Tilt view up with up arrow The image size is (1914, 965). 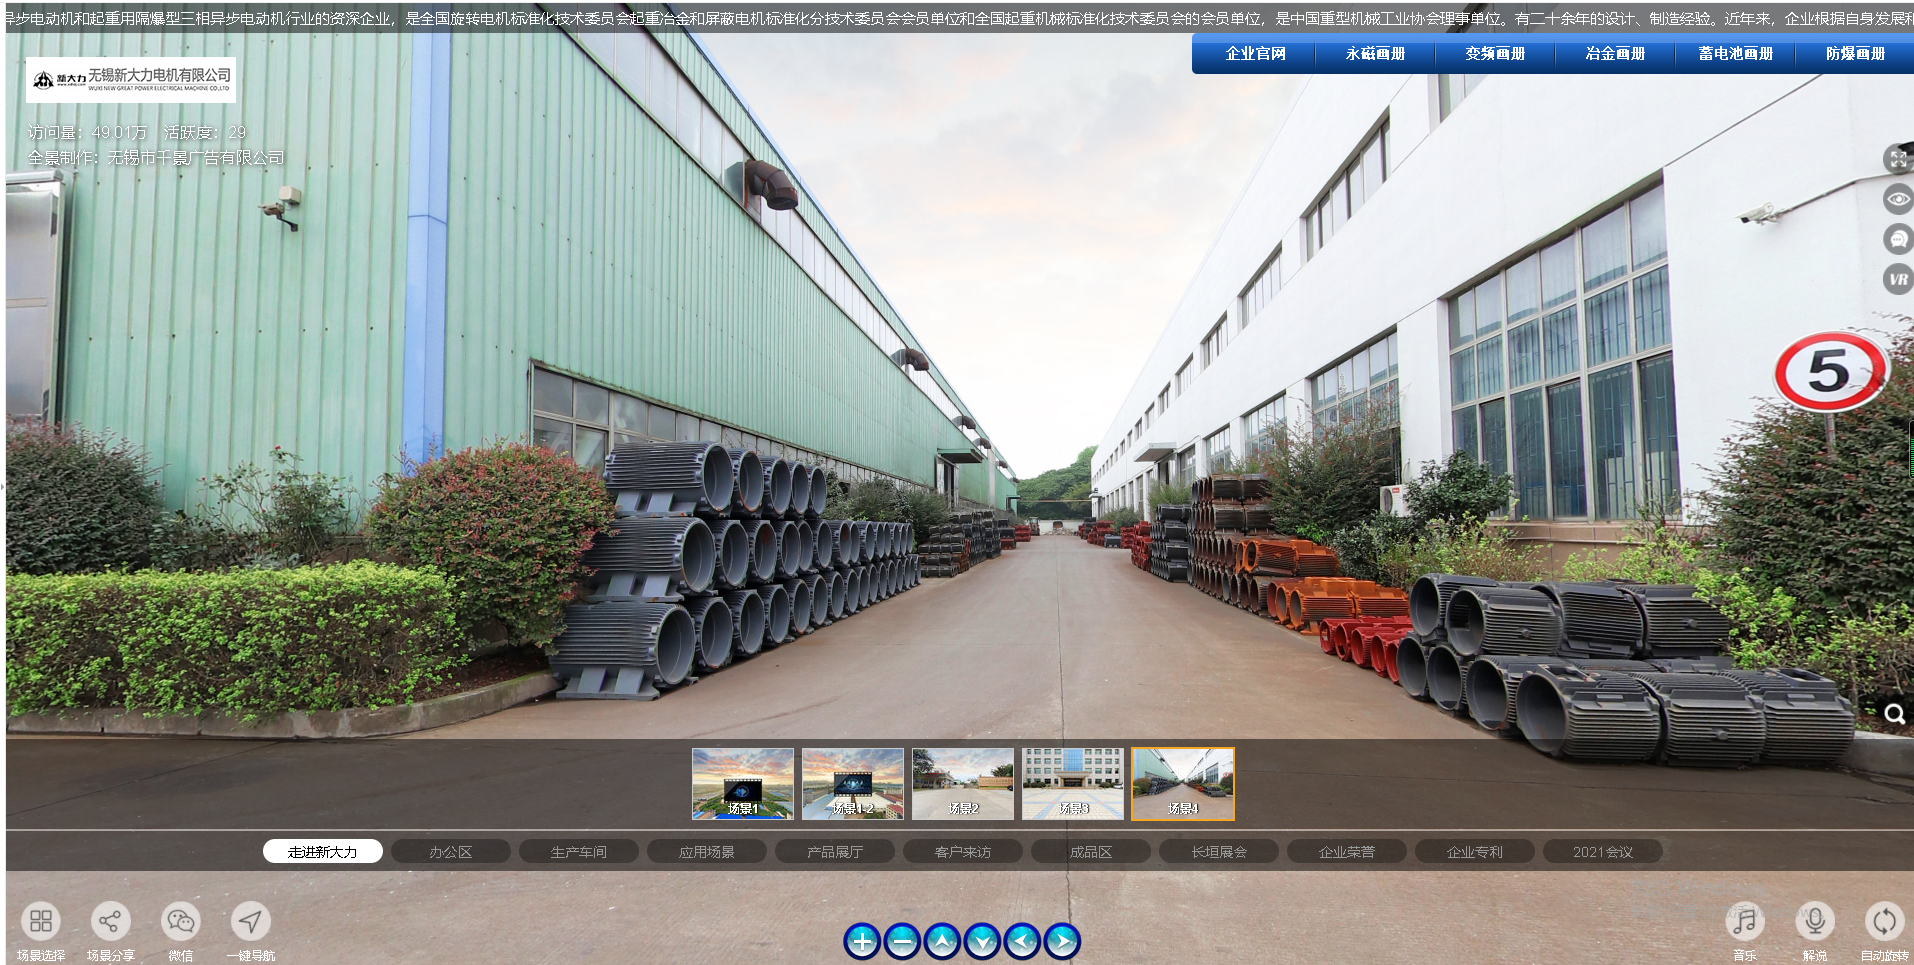click(942, 941)
